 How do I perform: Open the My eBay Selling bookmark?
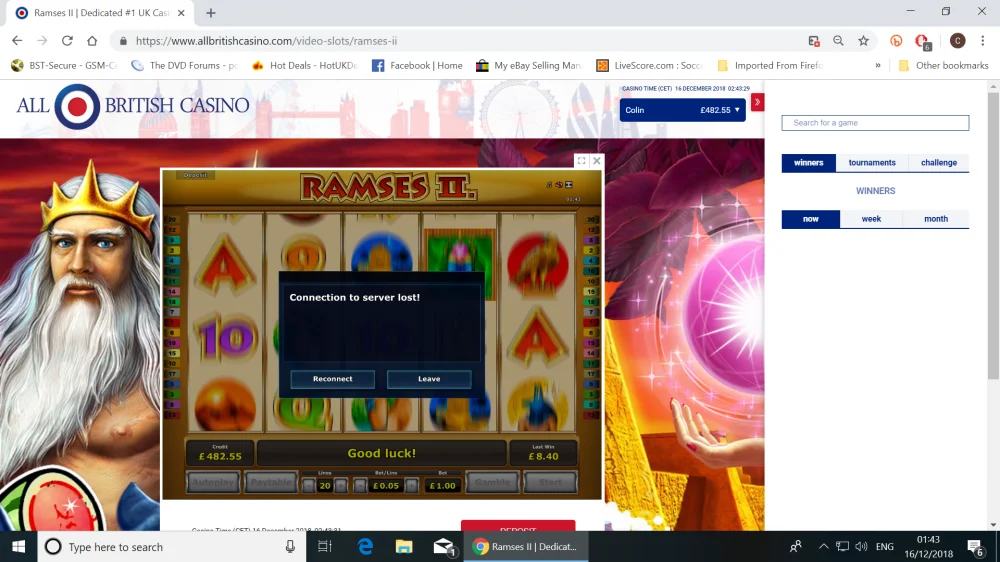(529, 65)
